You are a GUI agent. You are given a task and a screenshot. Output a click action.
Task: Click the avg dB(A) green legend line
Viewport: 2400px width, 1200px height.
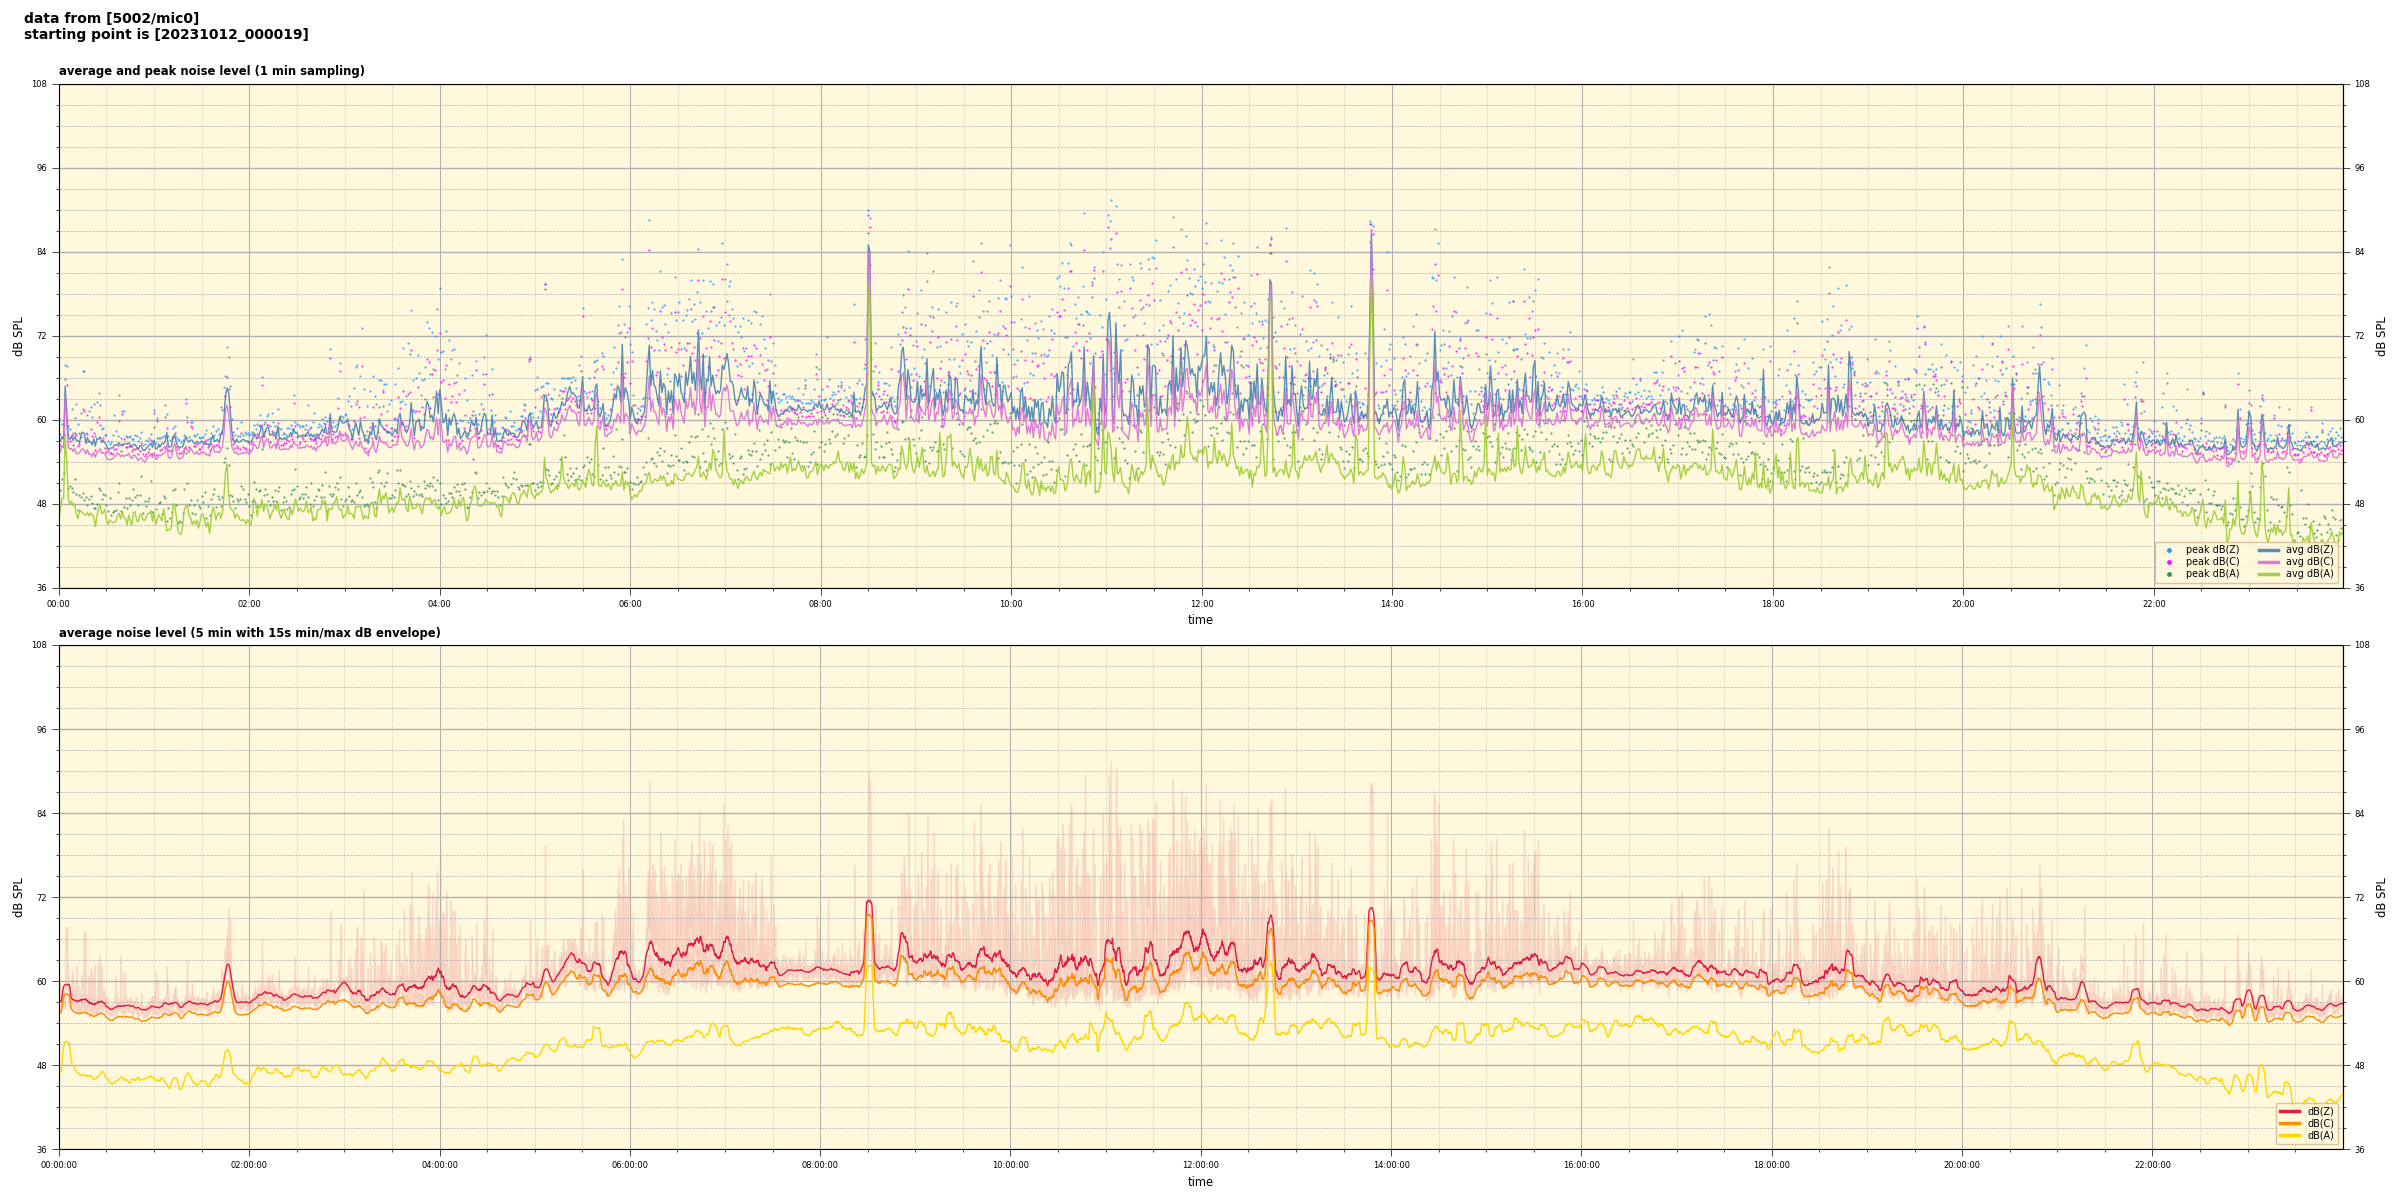click(2268, 574)
